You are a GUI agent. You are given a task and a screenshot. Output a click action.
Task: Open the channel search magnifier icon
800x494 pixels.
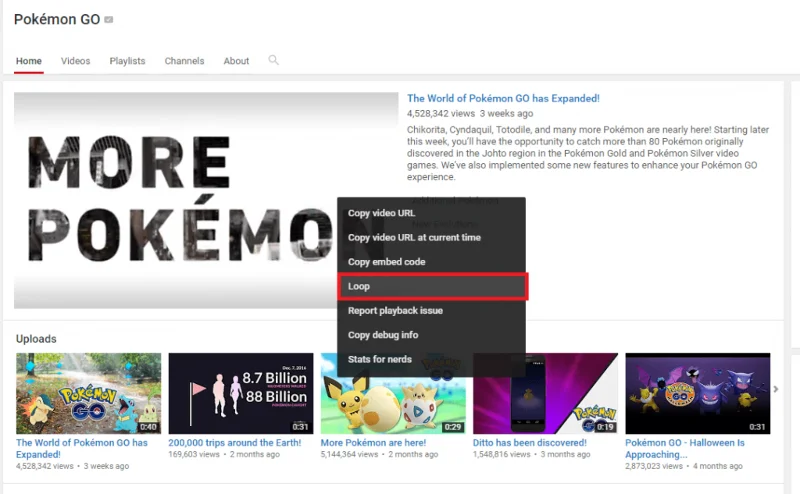coord(273,60)
